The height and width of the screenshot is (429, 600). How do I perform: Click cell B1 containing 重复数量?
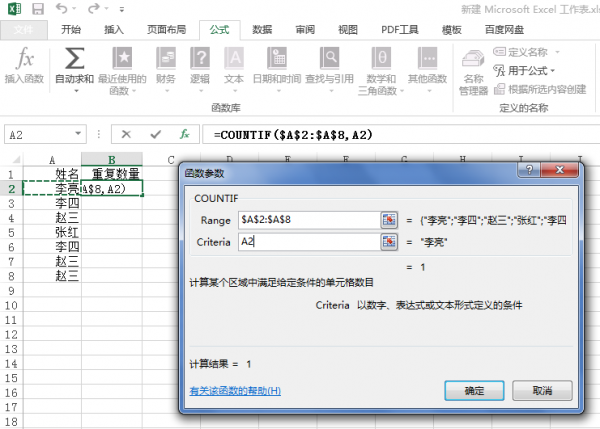click(112, 174)
